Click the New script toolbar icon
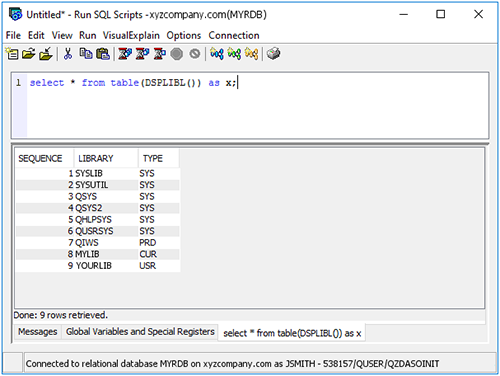The height and width of the screenshot is (376, 500). (12, 54)
